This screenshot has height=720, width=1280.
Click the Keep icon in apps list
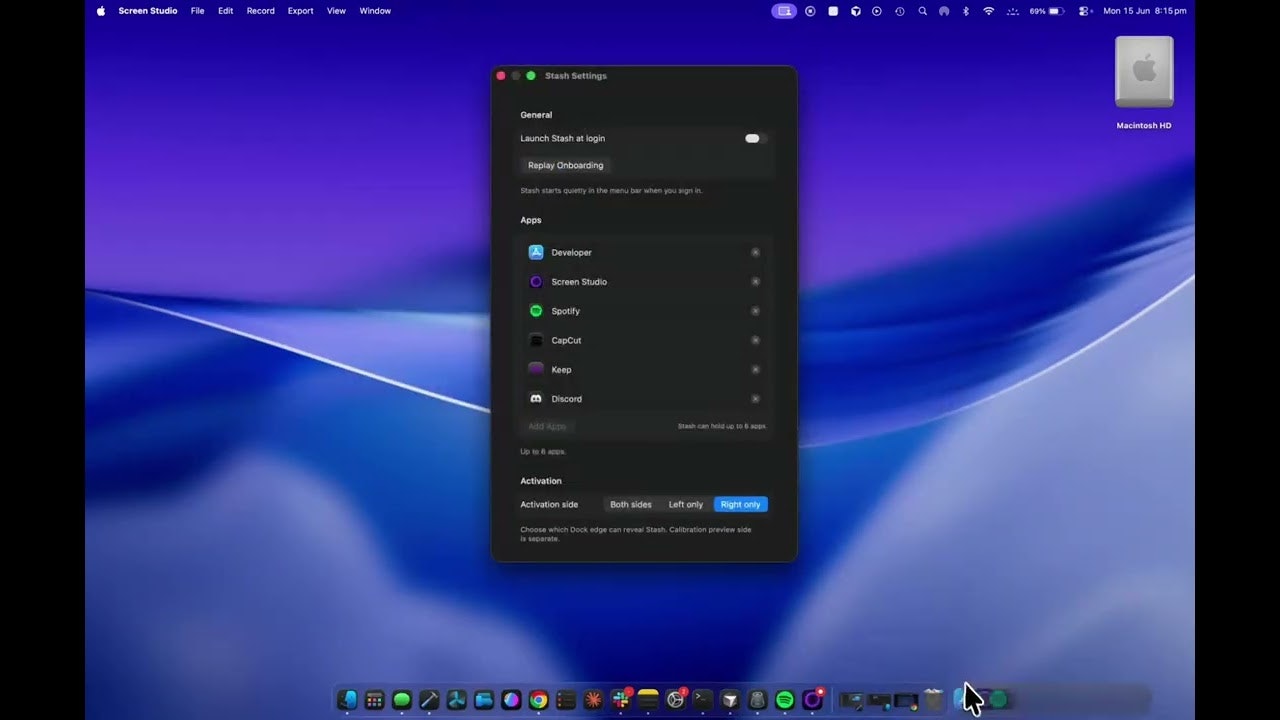(536, 369)
